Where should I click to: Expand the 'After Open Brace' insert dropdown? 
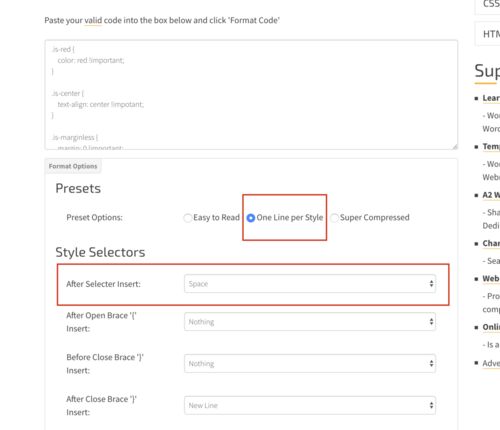pyautogui.click(x=310, y=322)
